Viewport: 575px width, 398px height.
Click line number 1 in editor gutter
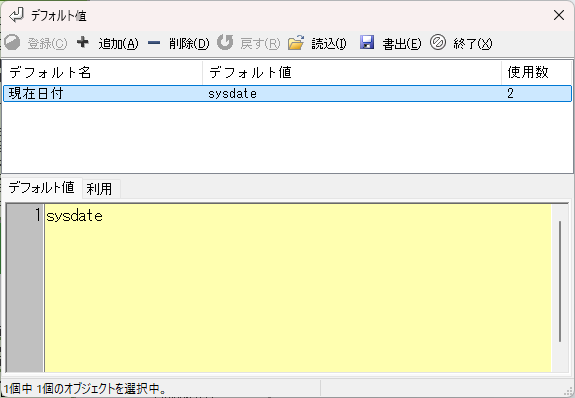(37, 215)
